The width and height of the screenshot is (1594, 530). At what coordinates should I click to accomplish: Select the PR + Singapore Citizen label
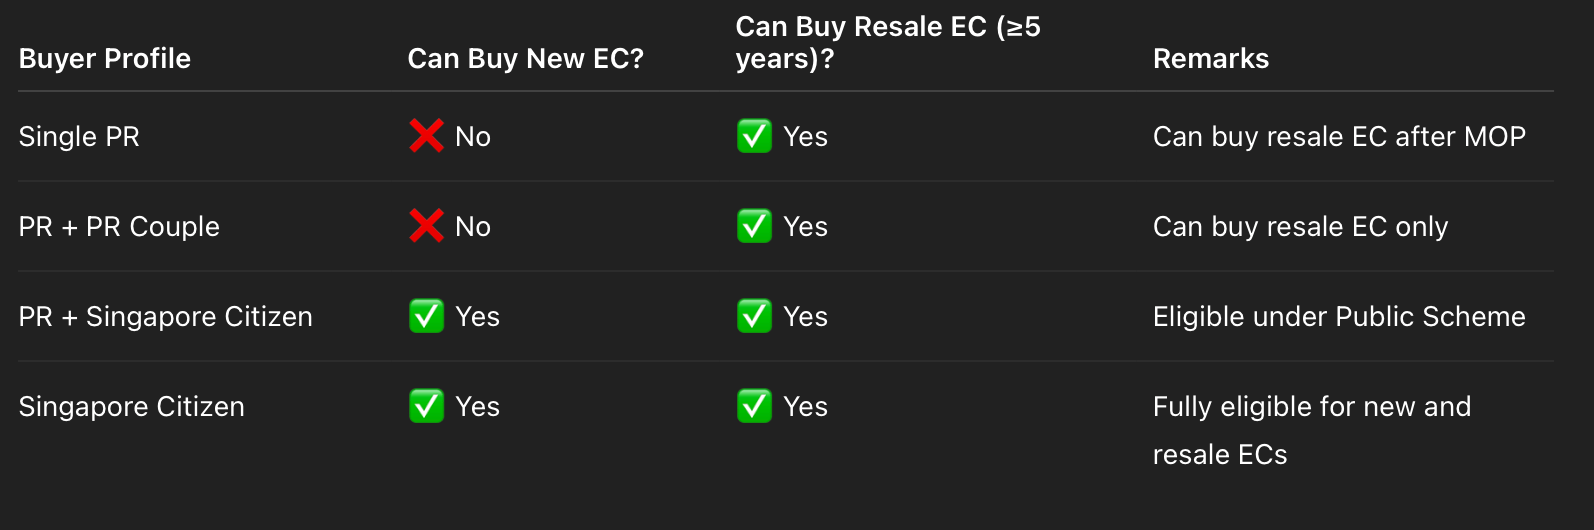click(166, 317)
